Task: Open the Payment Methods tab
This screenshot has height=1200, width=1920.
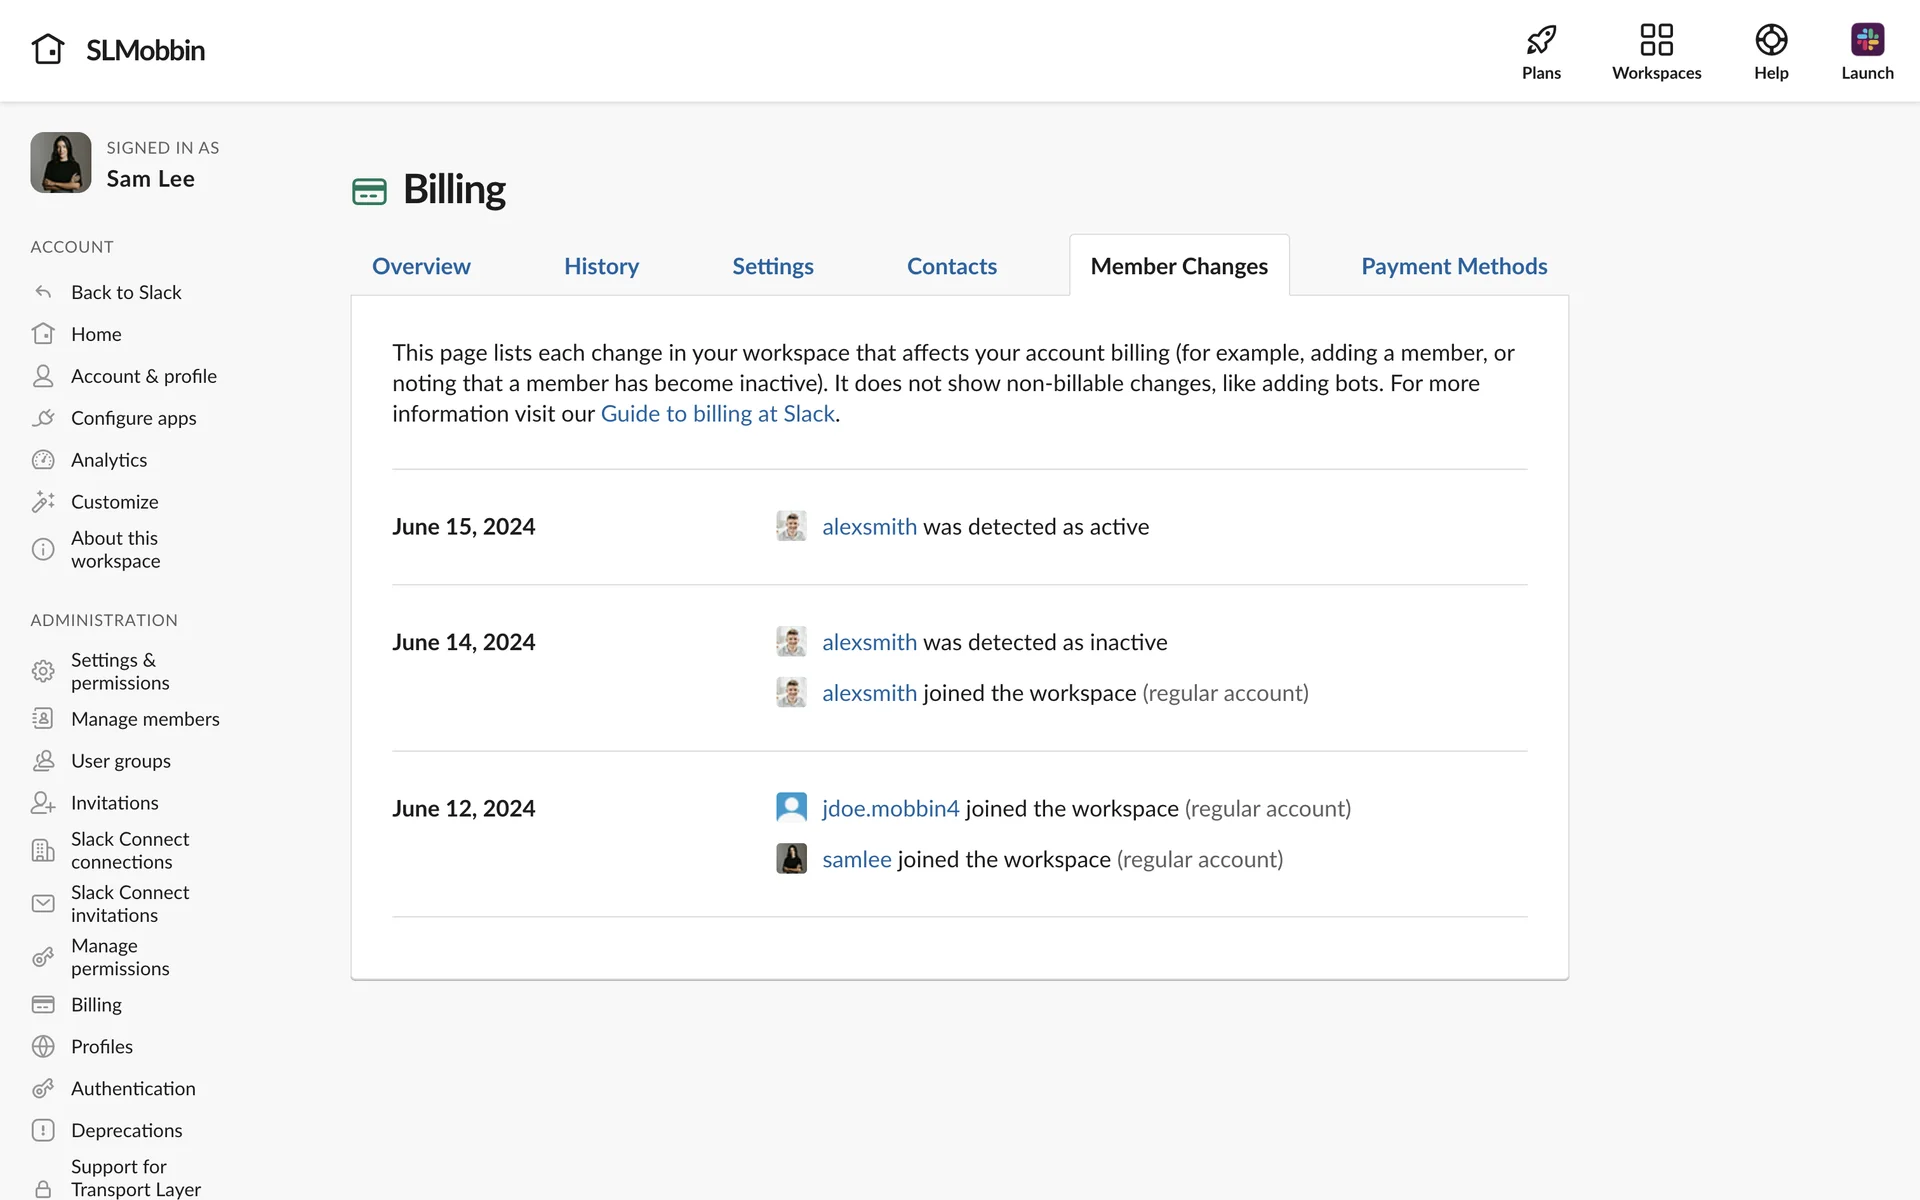Action: 1453,266
